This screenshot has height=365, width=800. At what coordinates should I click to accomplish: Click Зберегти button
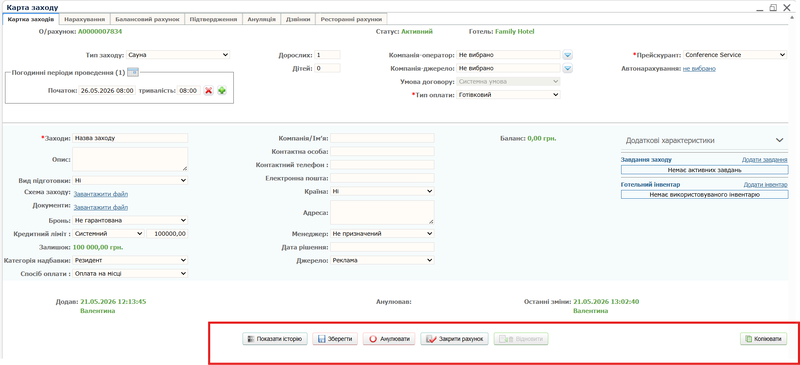click(335, 339)
